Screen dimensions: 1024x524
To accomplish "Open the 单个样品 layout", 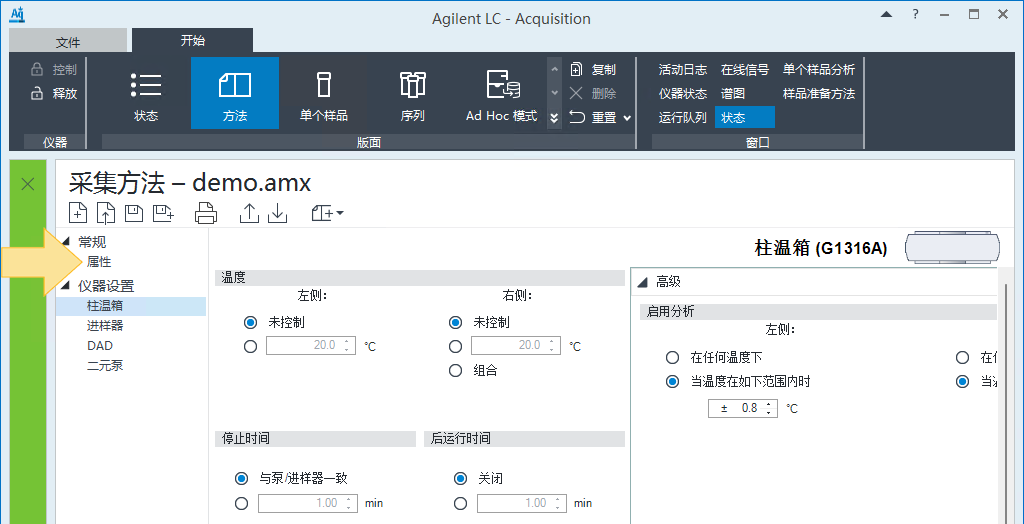I will click(324, 93).
